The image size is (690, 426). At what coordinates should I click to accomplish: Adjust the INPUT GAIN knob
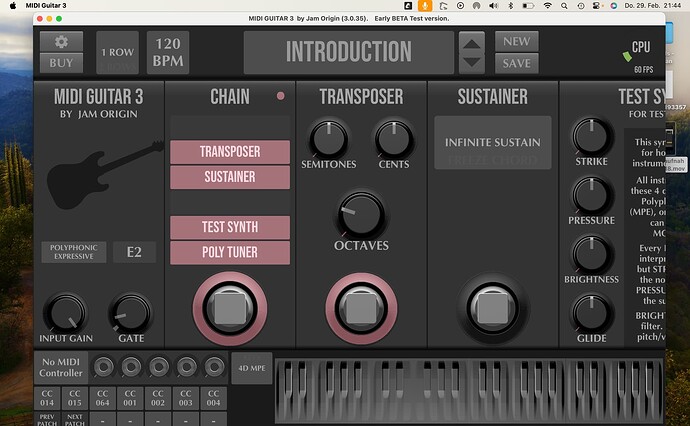tap(66, 314)
